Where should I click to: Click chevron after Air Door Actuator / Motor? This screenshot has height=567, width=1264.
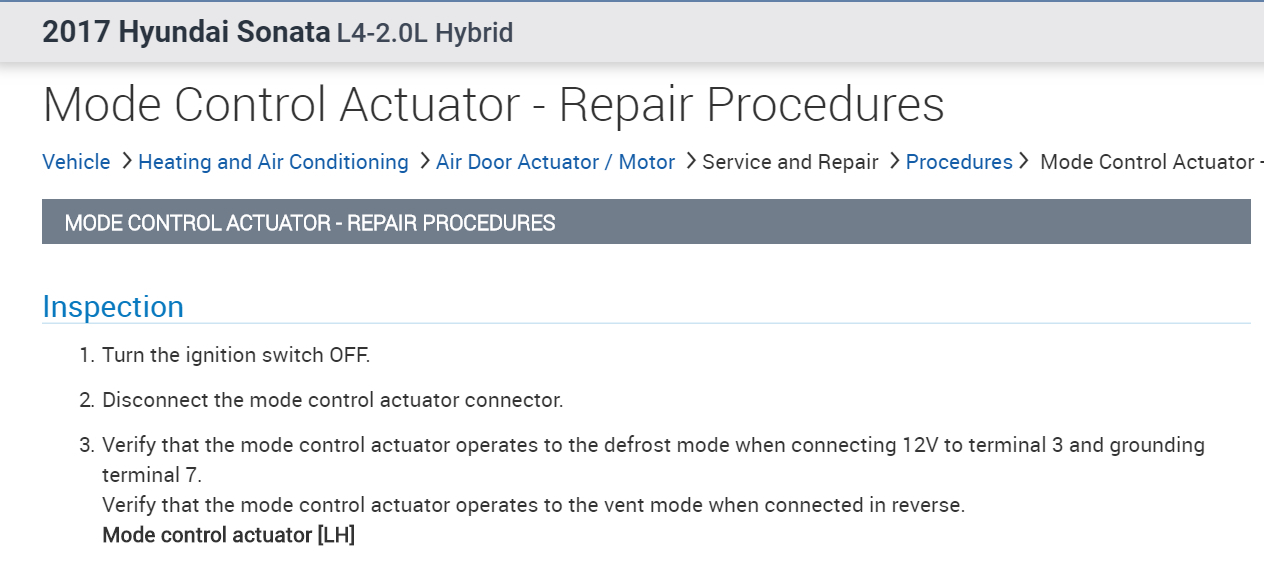(690, 161)
